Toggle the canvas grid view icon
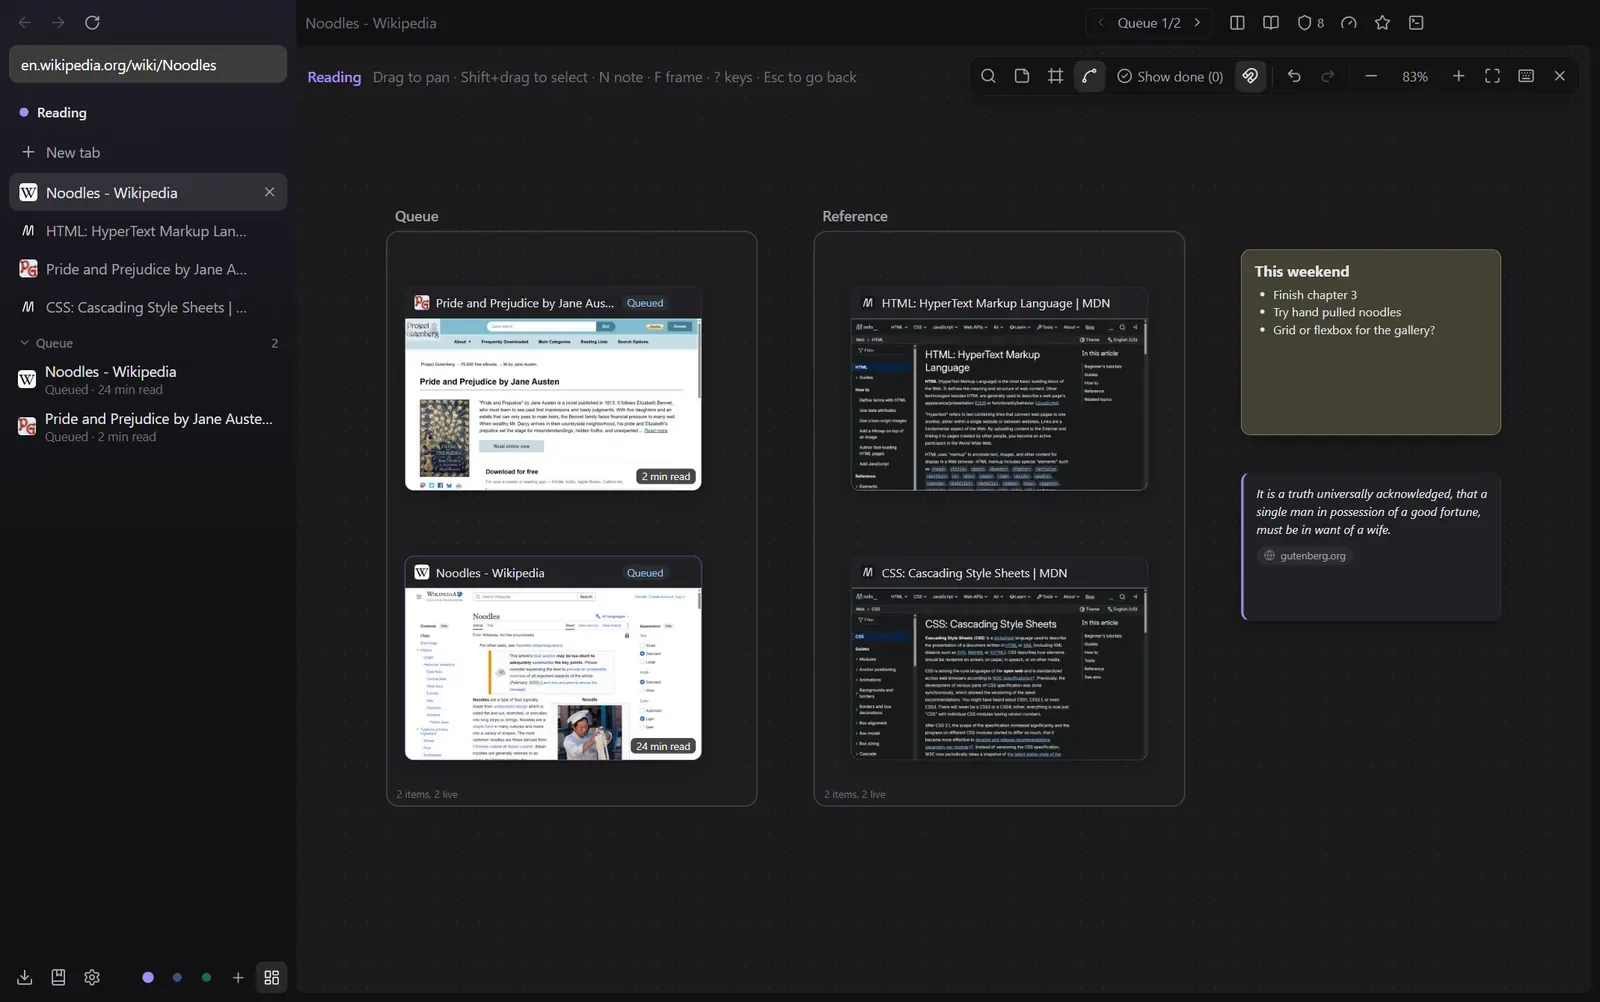 click(x=271, y=977)
